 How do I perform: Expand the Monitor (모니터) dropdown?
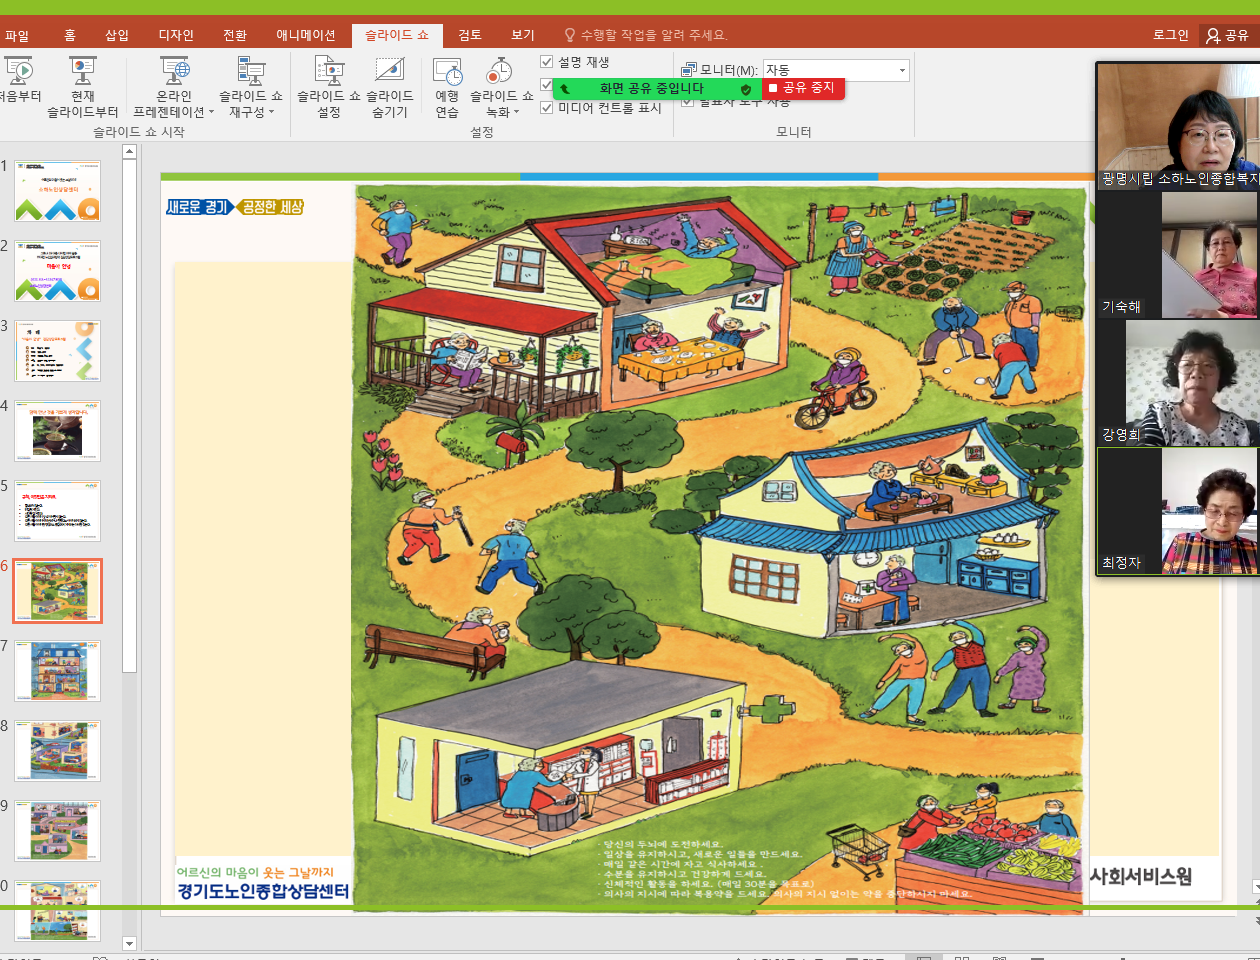pos(902,70)
